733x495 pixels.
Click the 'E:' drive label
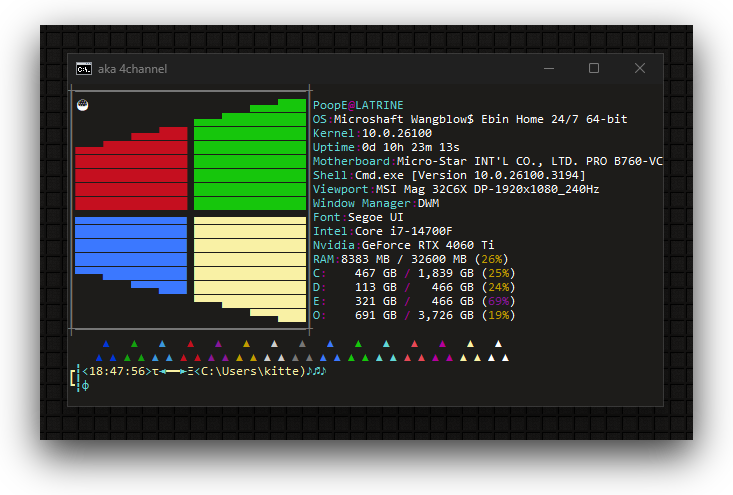319,301
